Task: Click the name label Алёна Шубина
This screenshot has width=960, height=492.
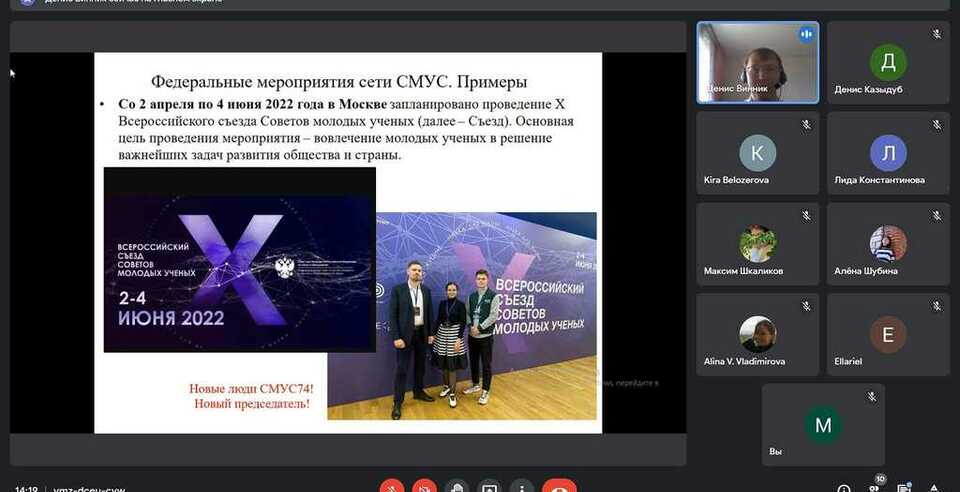Action: click(x=866, y=270)
